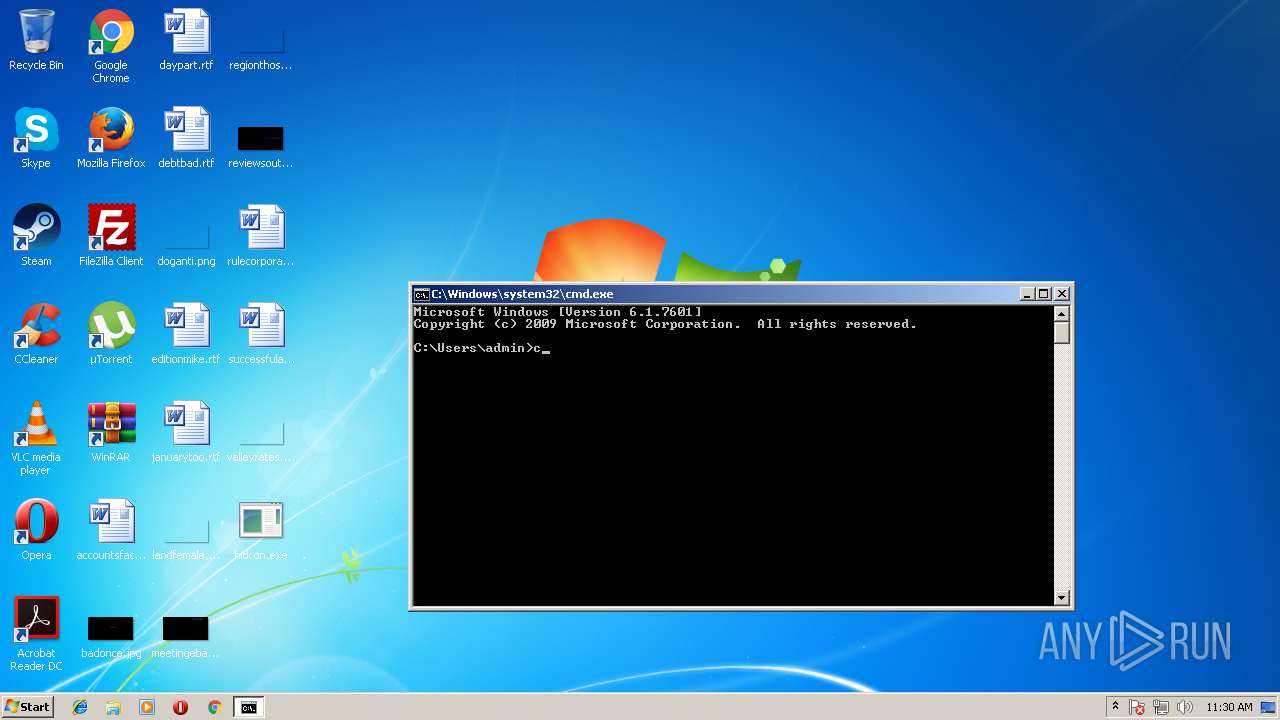The width and height of the screenshot is (1280, 720).
Task: Open the network tray icon
Action: tap(1161, 707)
